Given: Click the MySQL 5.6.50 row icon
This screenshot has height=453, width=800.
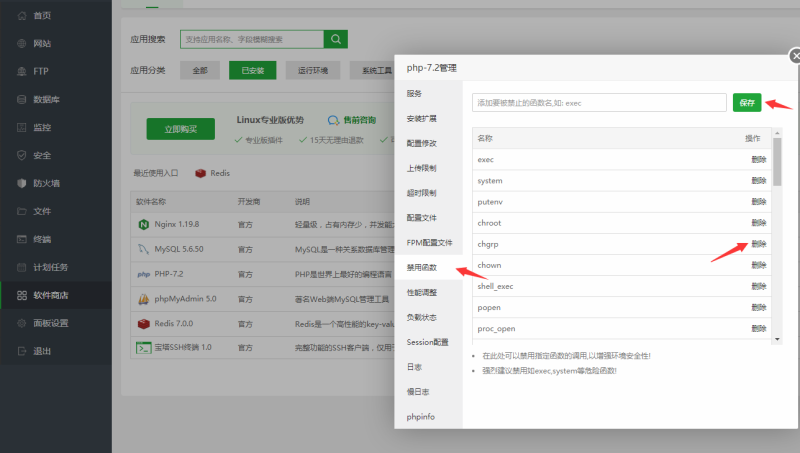Looking at the screenshot, I should coord(144,249).
